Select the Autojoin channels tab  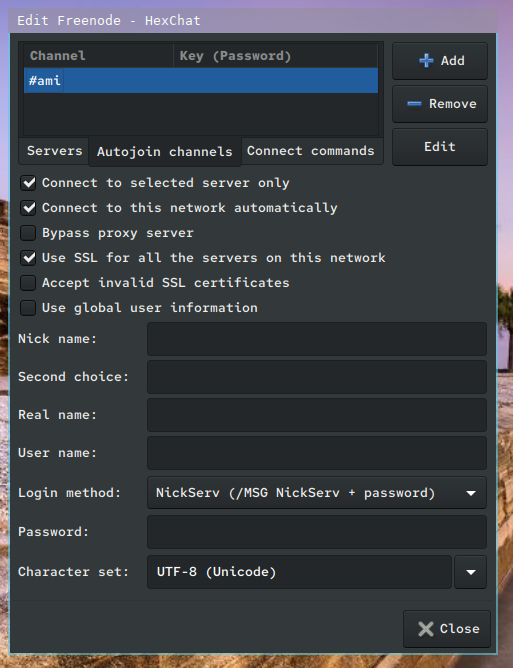[164, 152]
